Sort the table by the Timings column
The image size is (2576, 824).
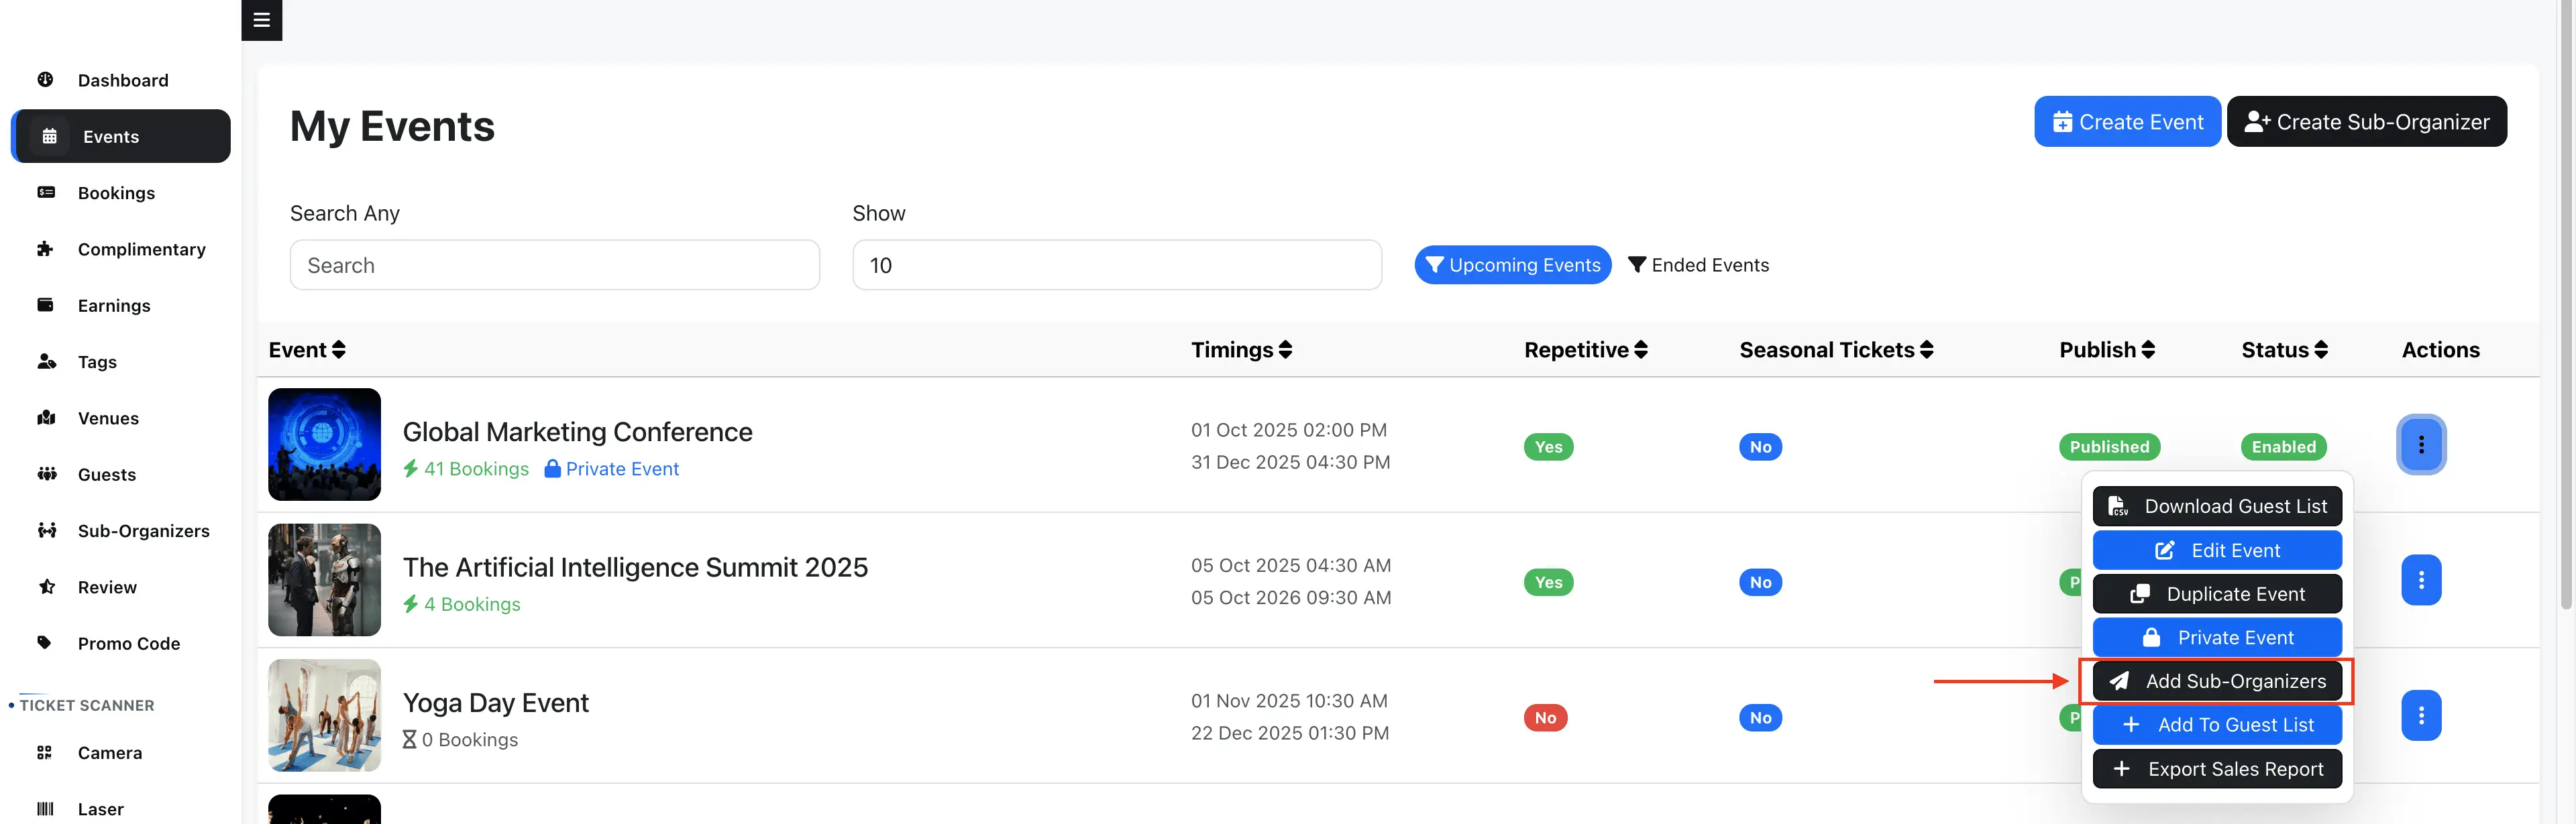coord(1241,350)
